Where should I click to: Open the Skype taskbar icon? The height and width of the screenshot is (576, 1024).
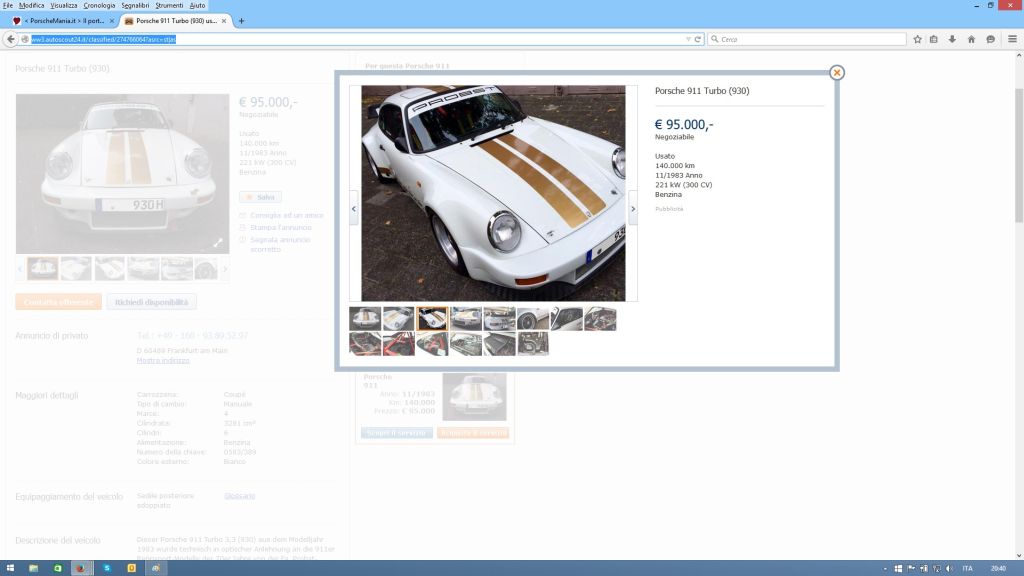click(107, 568)
